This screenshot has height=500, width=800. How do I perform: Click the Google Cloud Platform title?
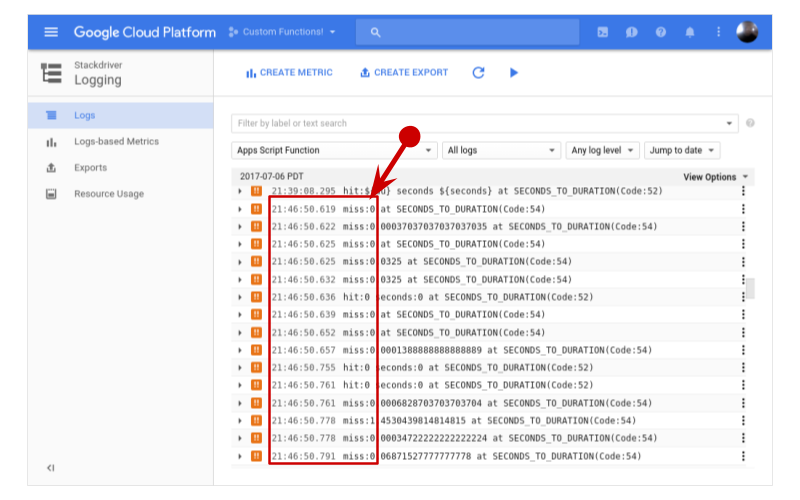(x=145, y=32)
